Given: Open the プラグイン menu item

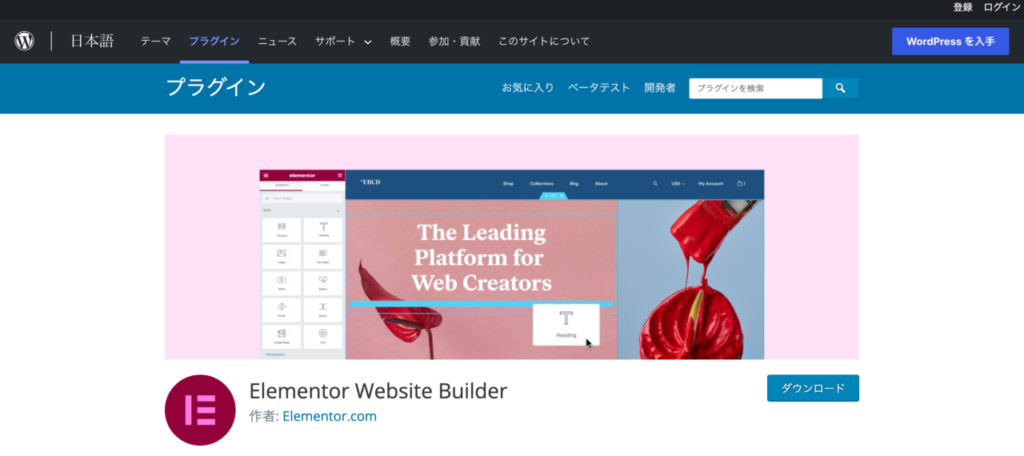Looking at the screenshot, I should (214, 41).
